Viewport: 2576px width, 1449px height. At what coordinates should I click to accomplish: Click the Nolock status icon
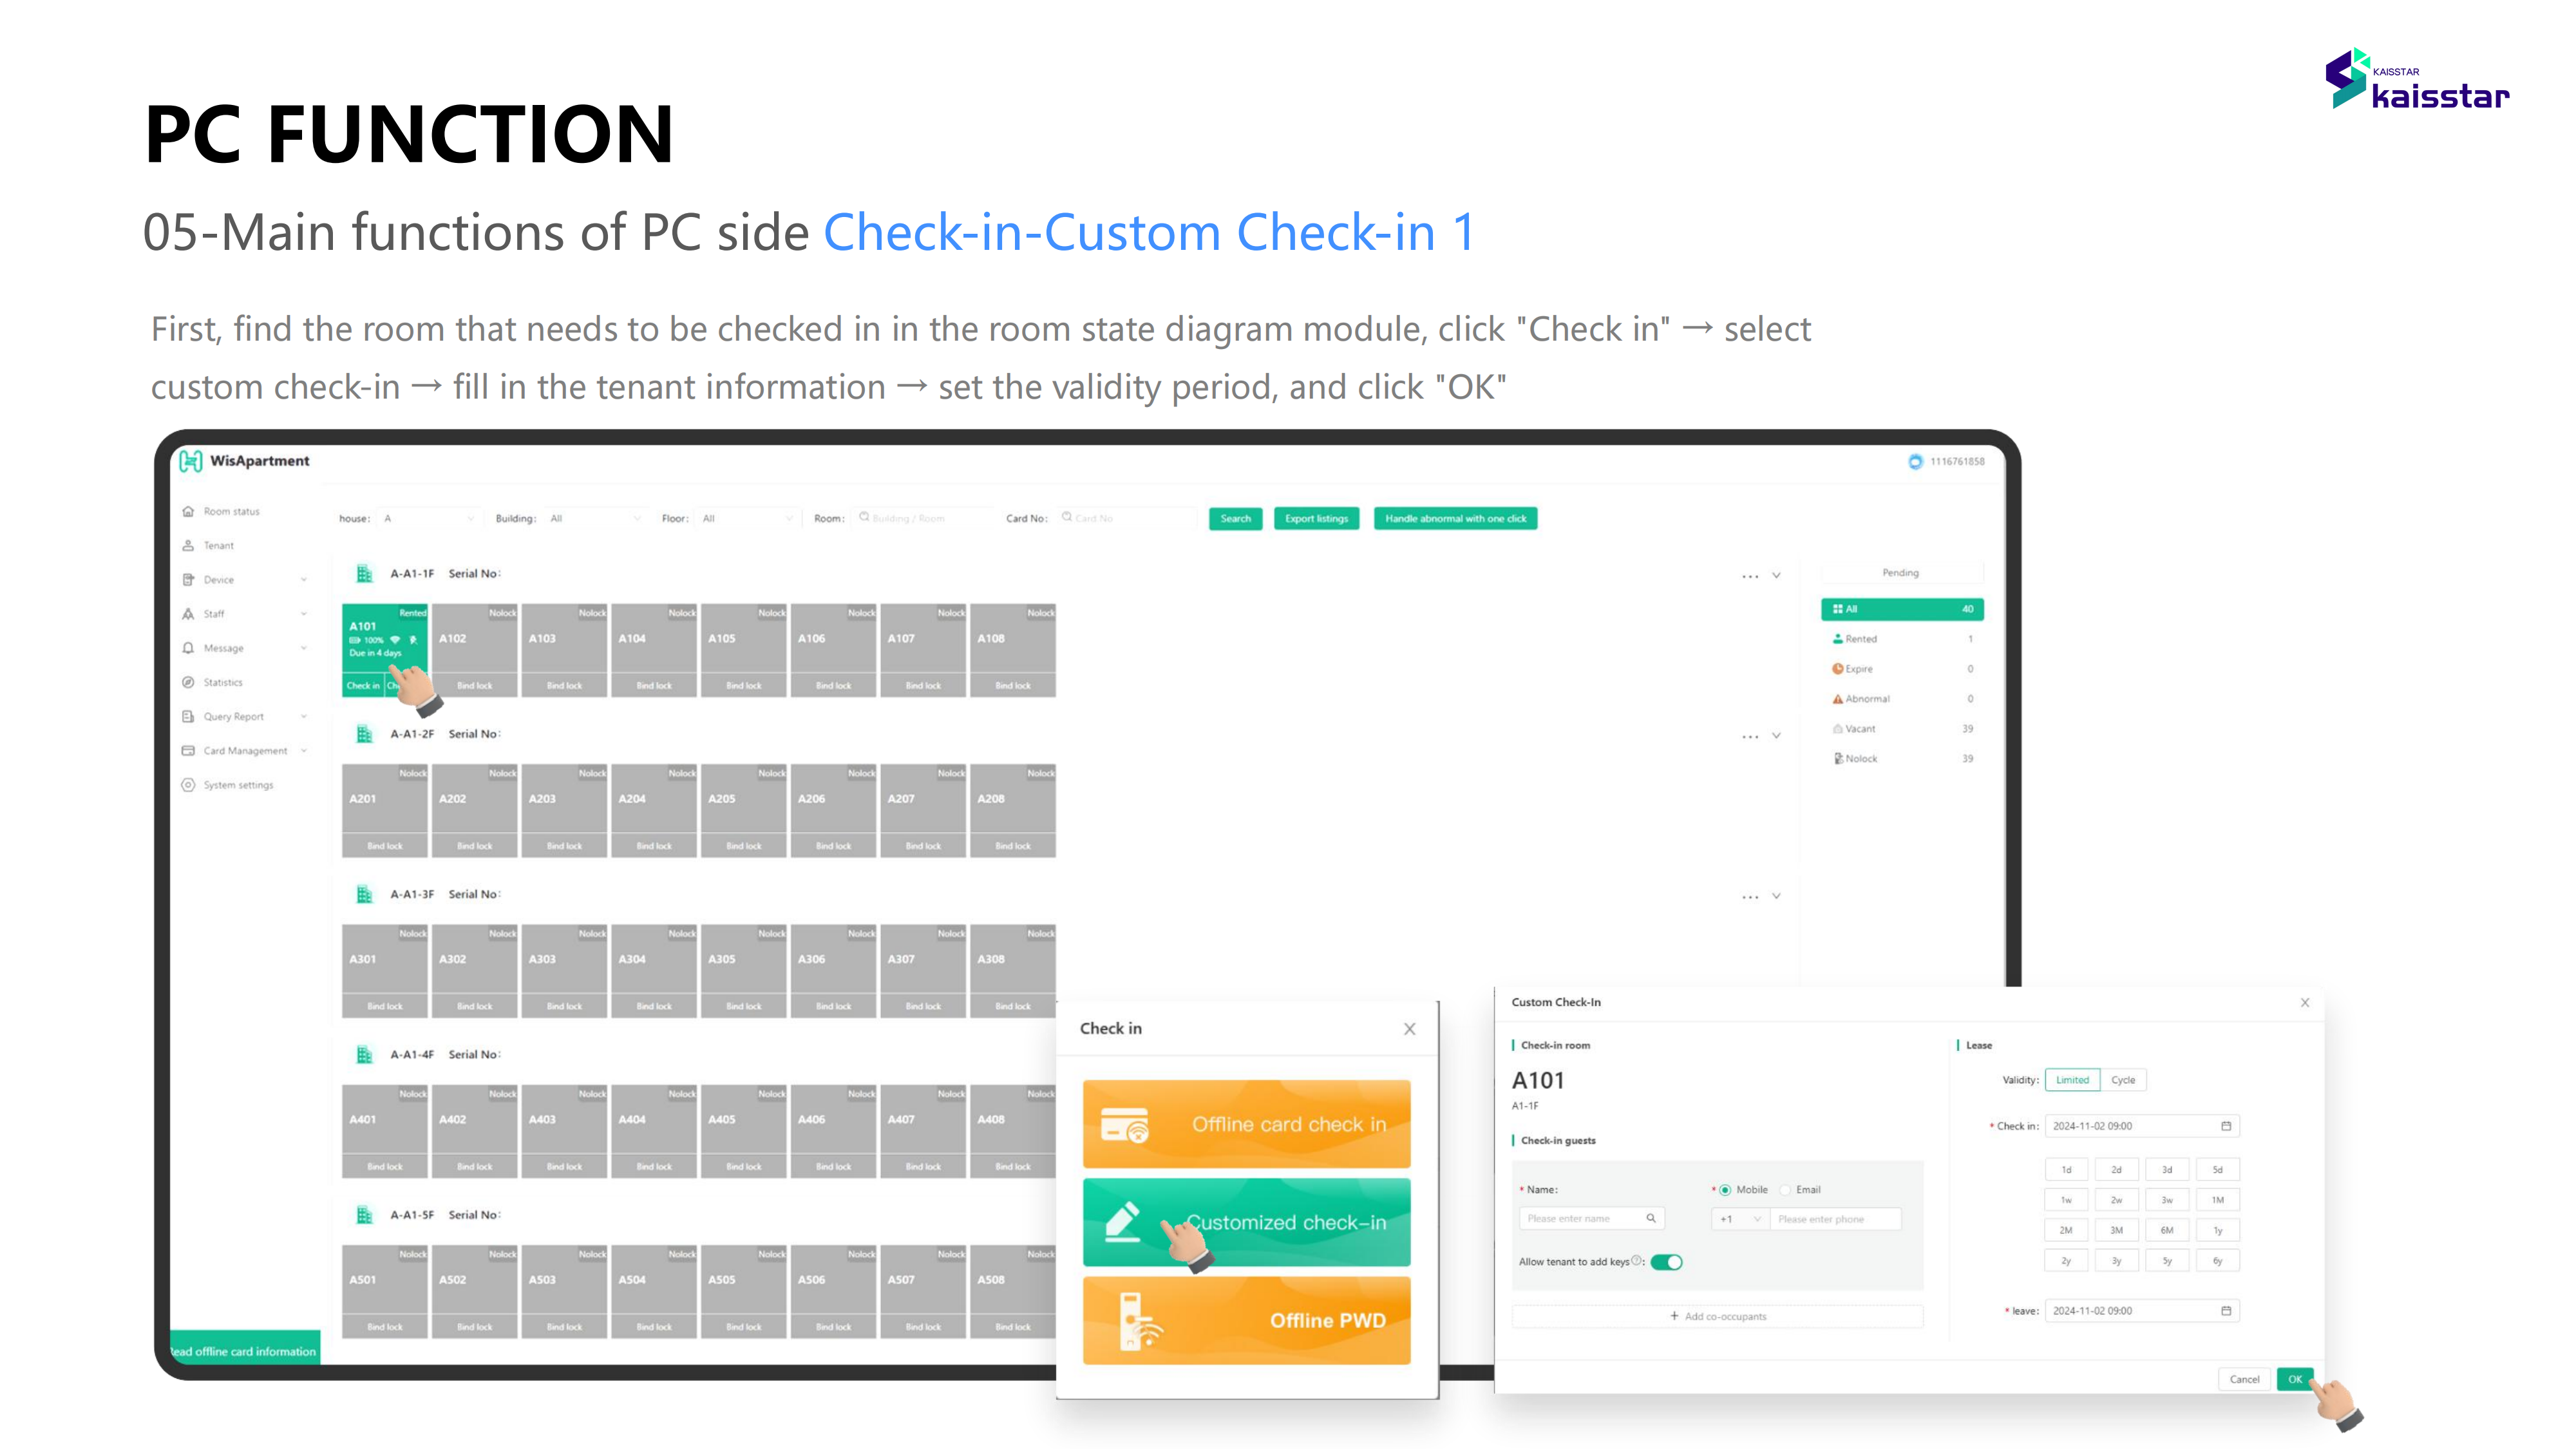click(1837, 759)
